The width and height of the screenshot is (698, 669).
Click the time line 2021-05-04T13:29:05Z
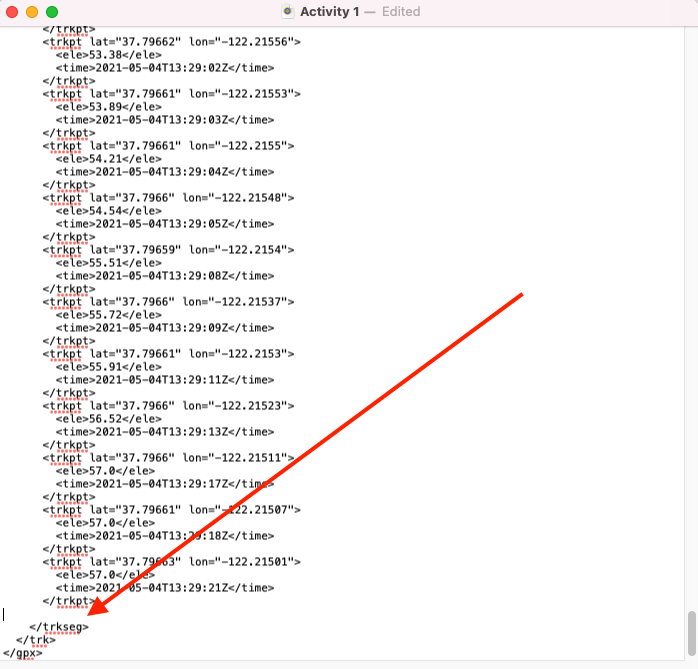click(165, 223)
